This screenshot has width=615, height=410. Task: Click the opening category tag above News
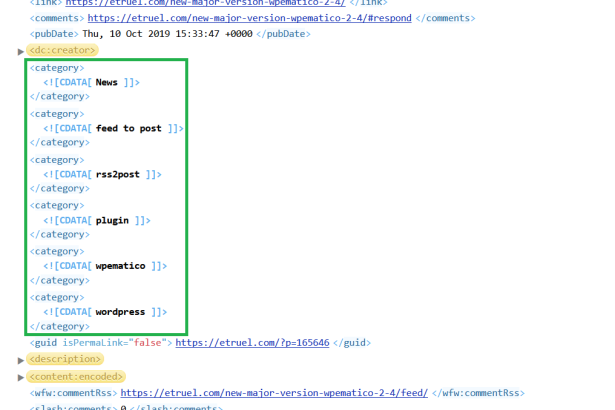[57, 68]
